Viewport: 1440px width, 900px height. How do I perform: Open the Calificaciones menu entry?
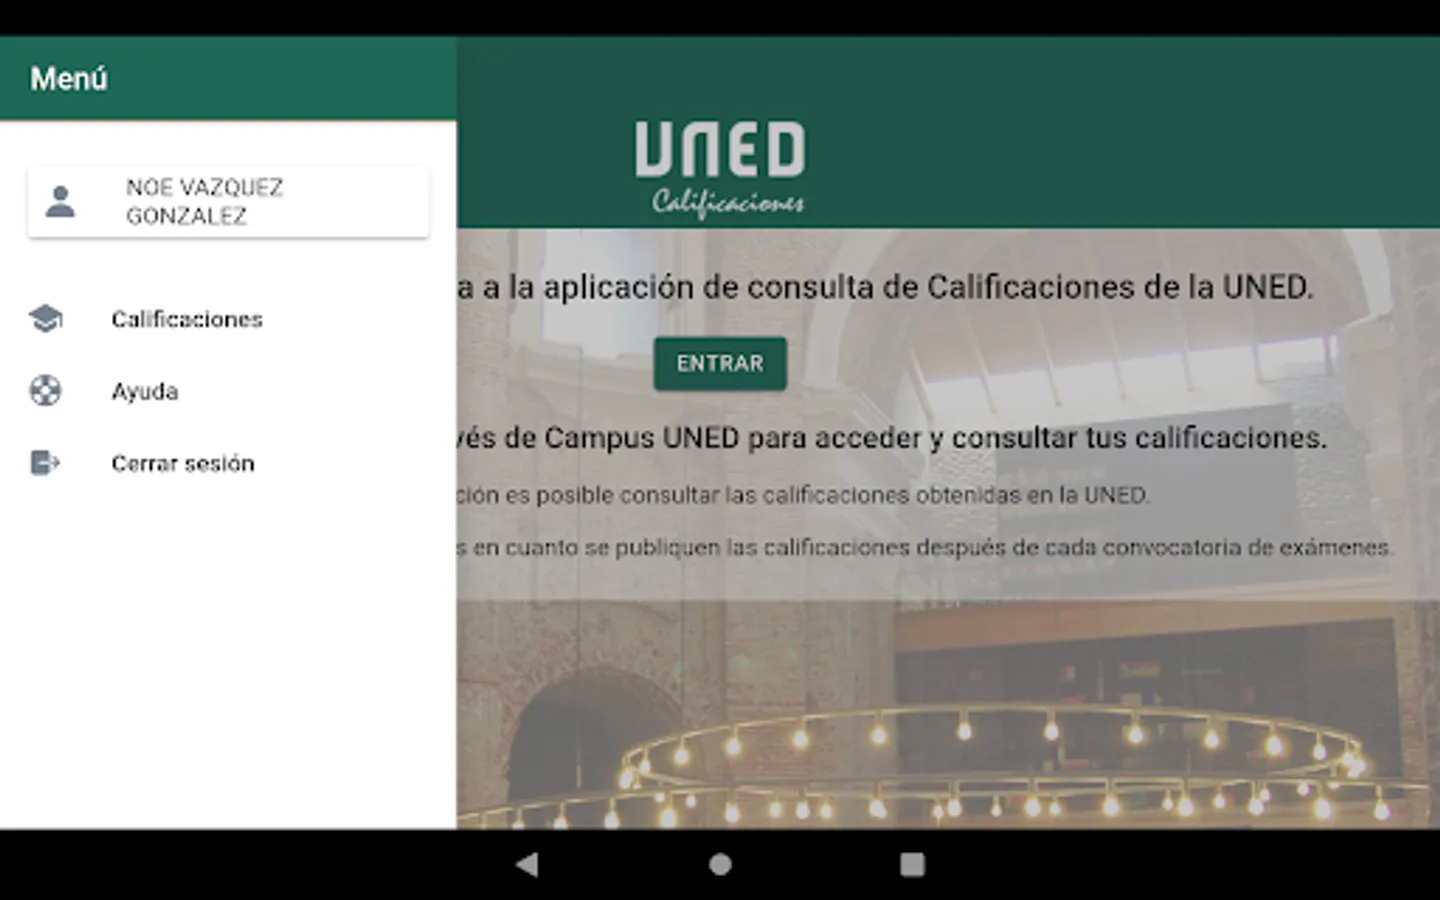point(228,319)
